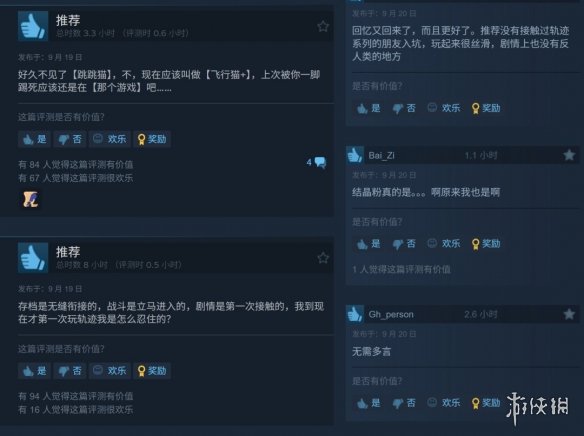Vote 否 on the 跳跳猫 review
Image resolution: width=584 pixels, height=436 pixels.
point(70,139)
